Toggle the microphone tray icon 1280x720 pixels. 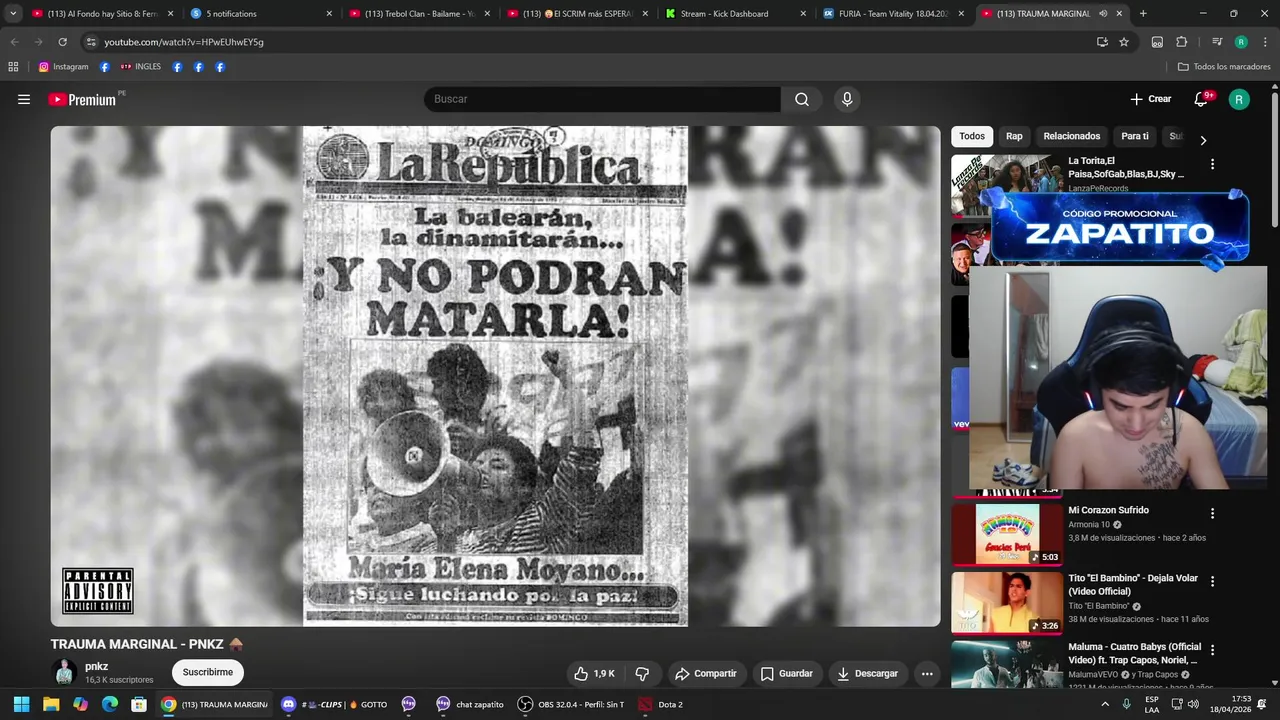(x=1126, y=705)
